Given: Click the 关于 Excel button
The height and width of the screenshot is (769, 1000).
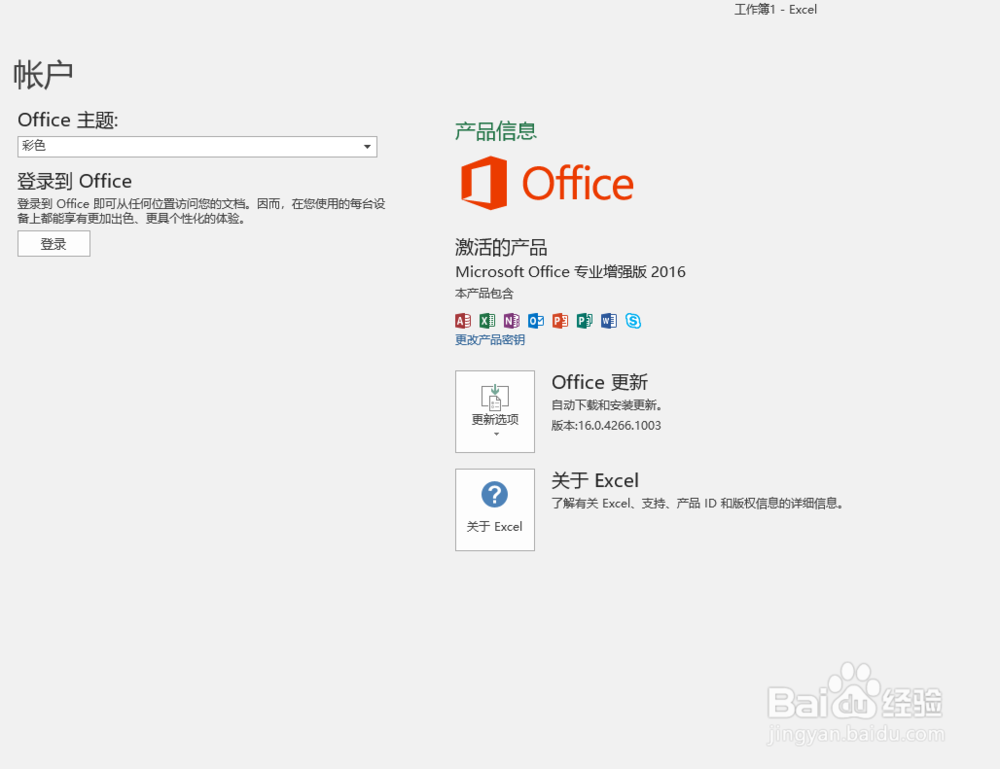Looking at the screenshot, I should point(495,509).
